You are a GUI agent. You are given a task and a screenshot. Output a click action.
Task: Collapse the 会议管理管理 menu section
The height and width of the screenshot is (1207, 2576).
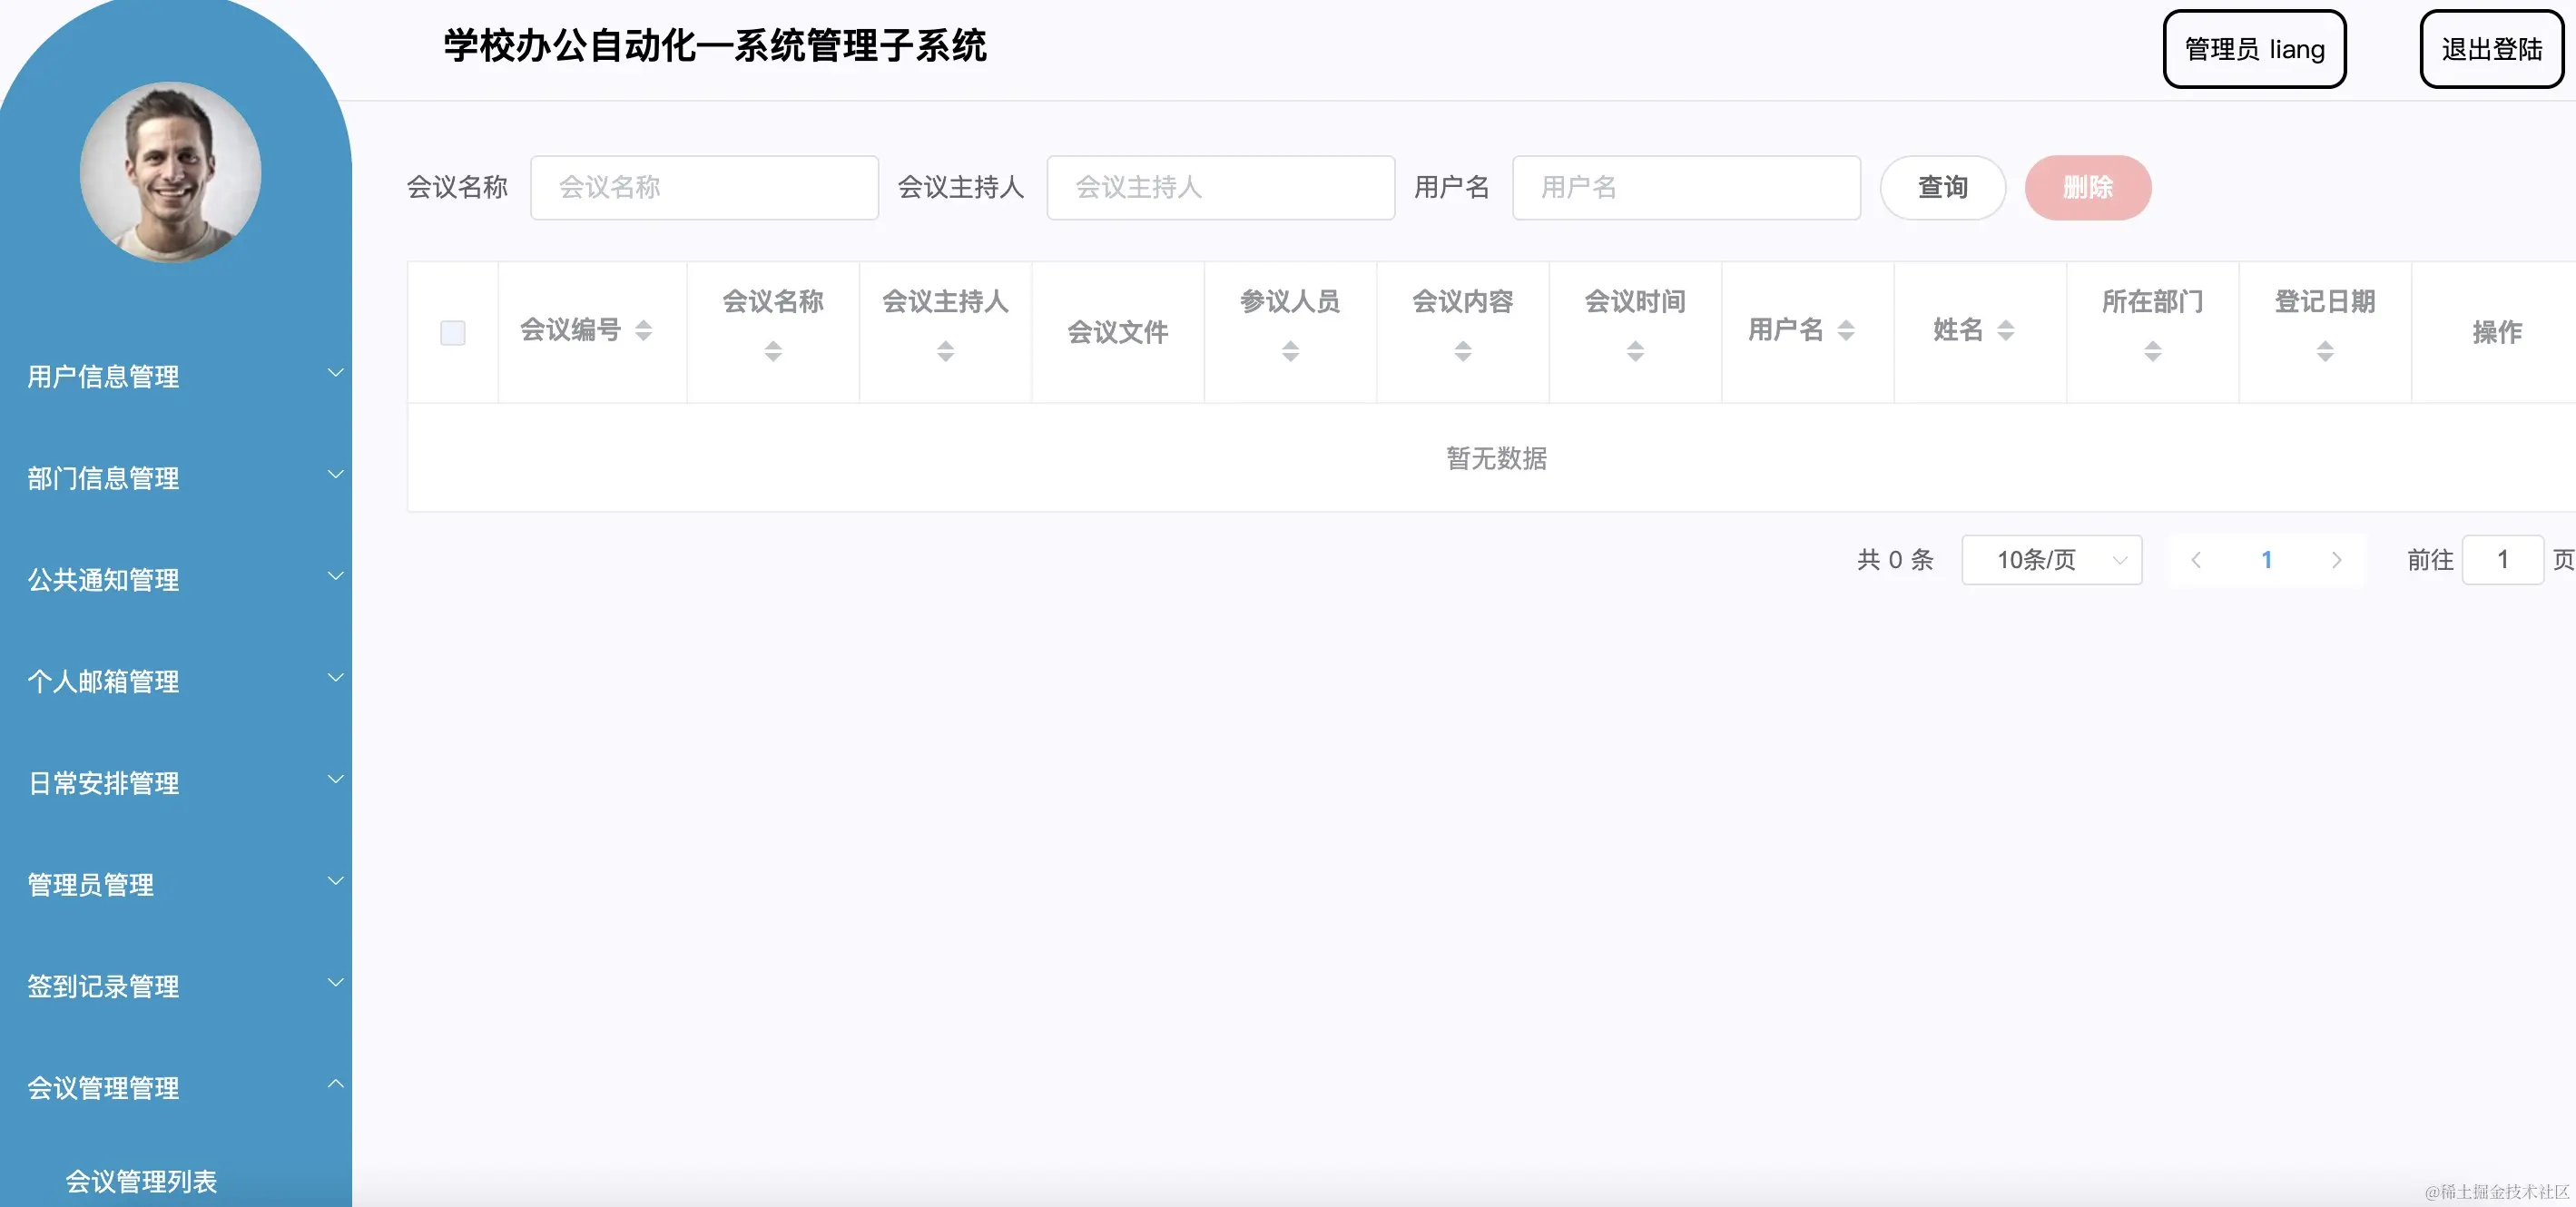click(x=103, y=1087)
